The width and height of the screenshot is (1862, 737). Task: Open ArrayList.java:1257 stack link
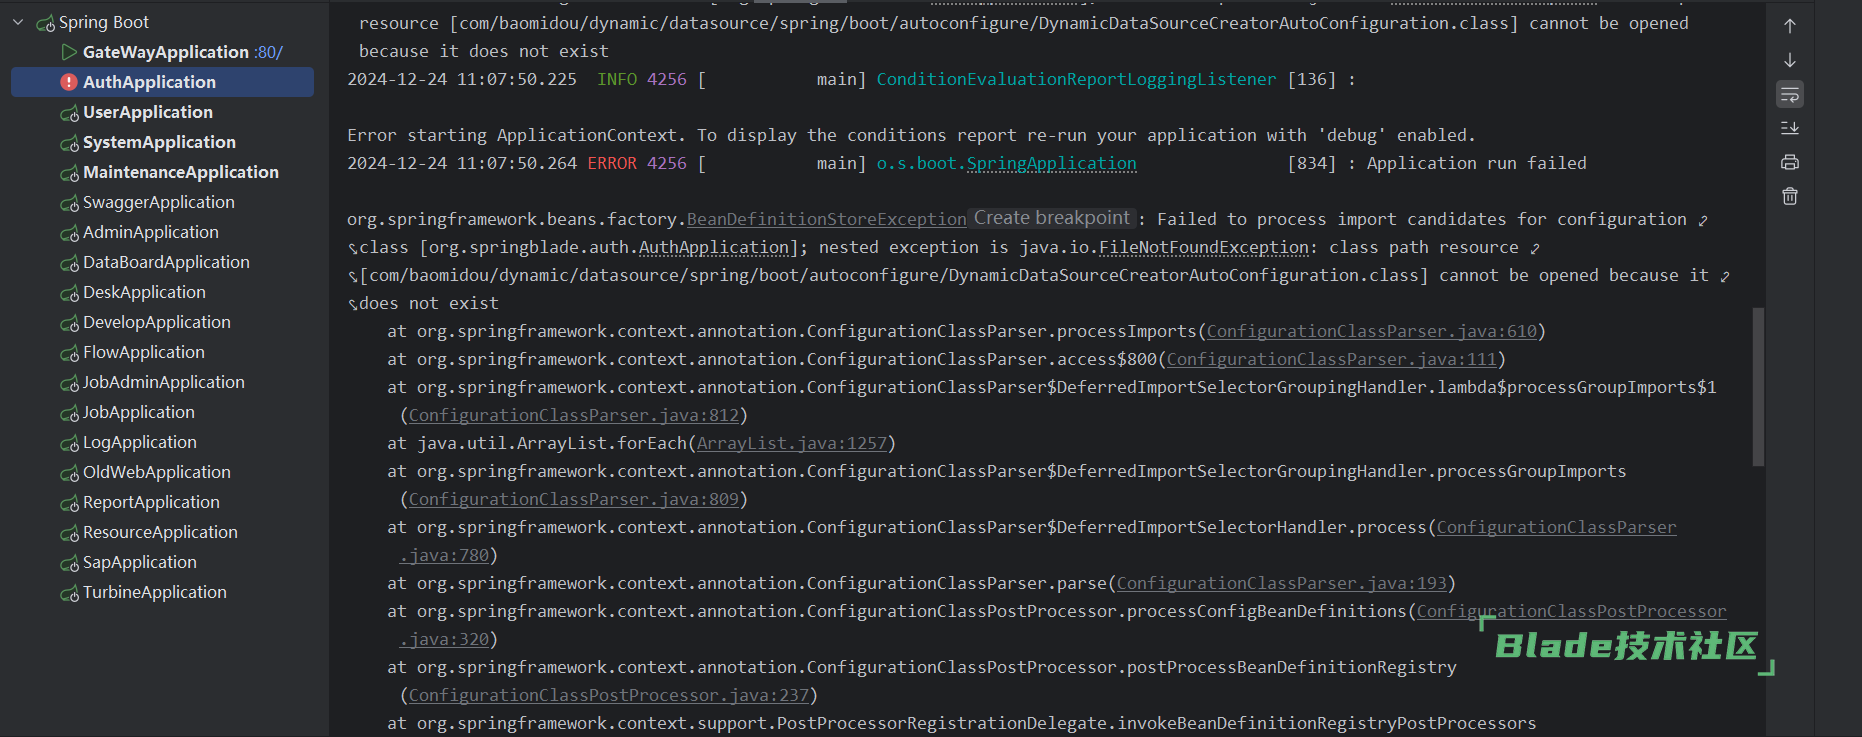point(792,443)
